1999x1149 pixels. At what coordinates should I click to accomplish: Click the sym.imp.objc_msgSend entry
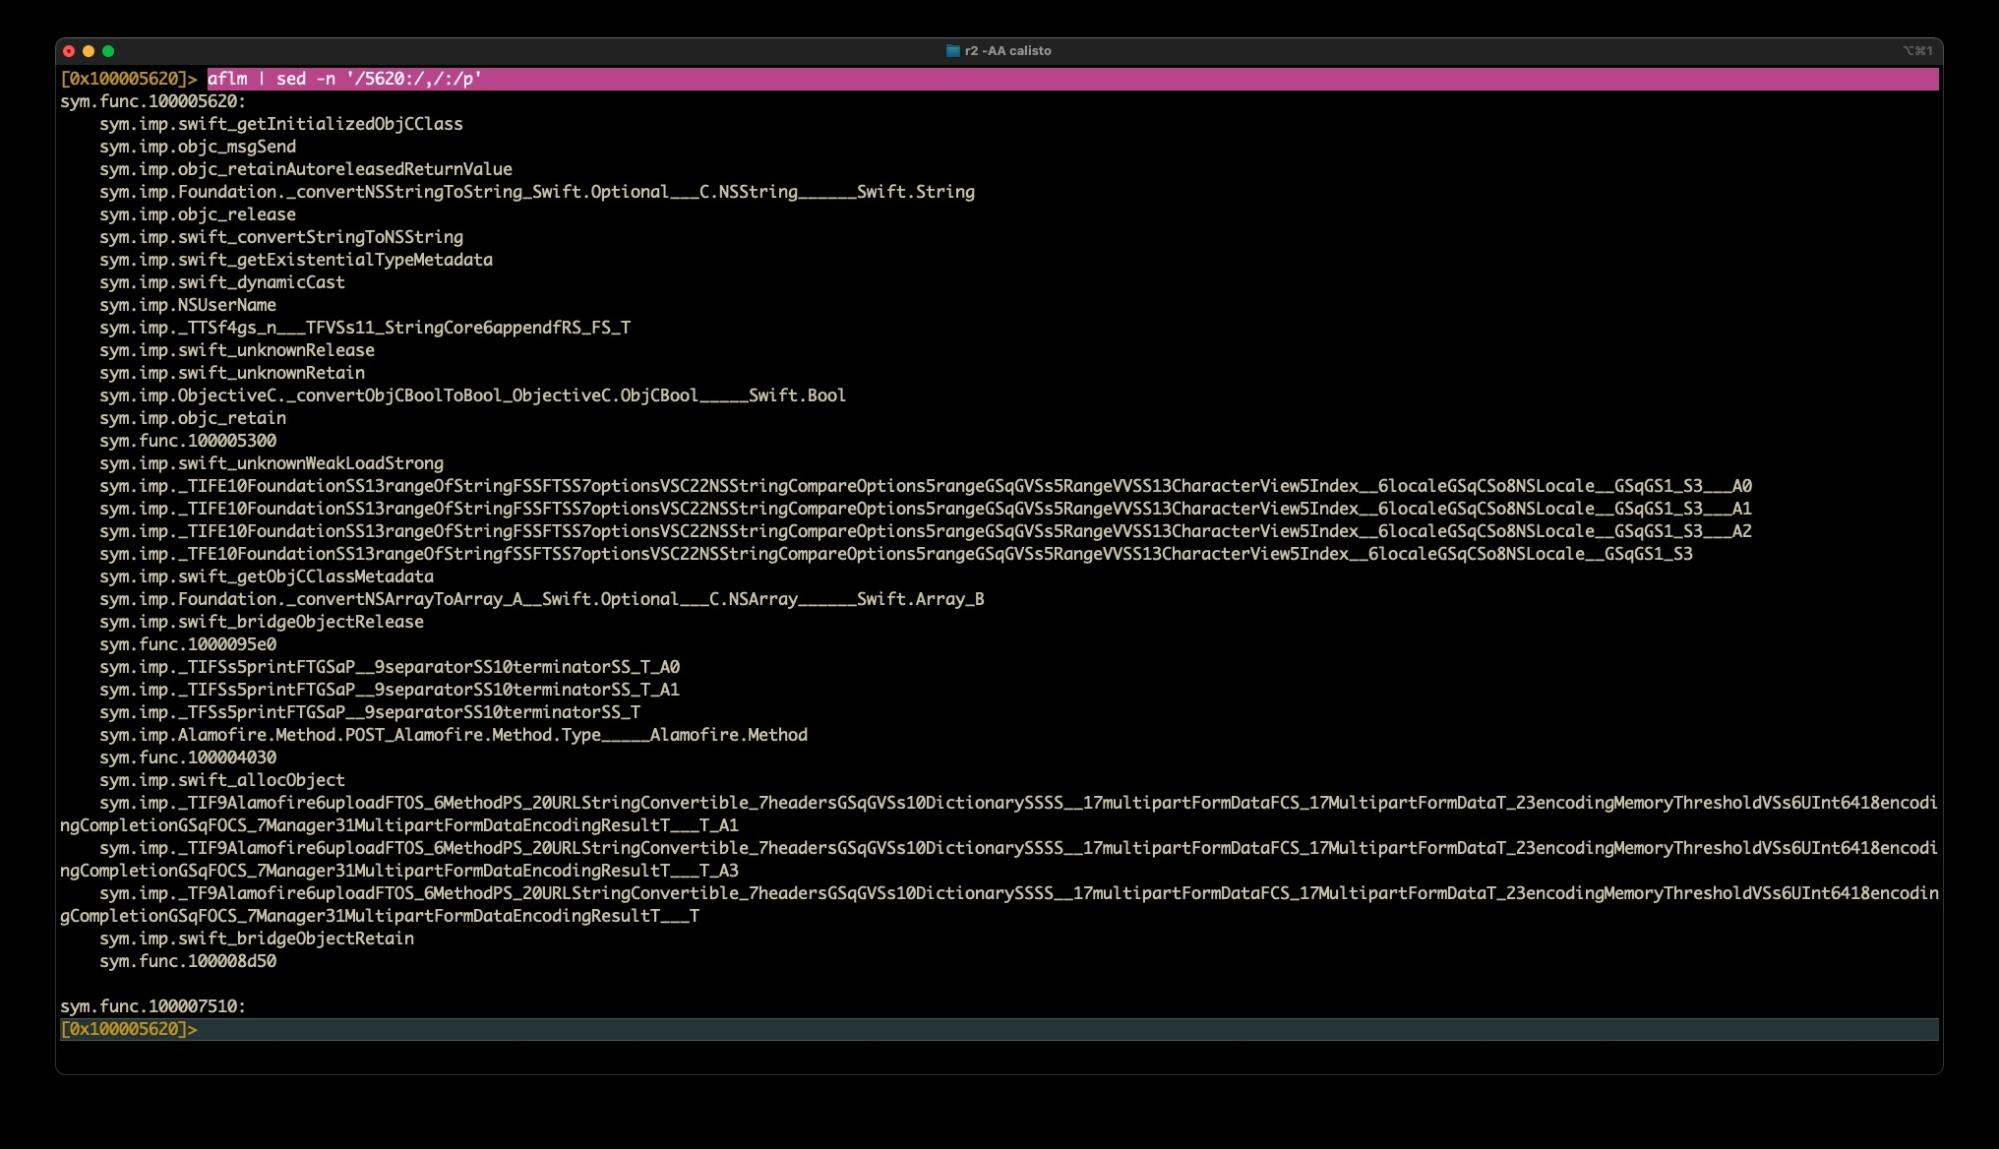pos(197,147)
